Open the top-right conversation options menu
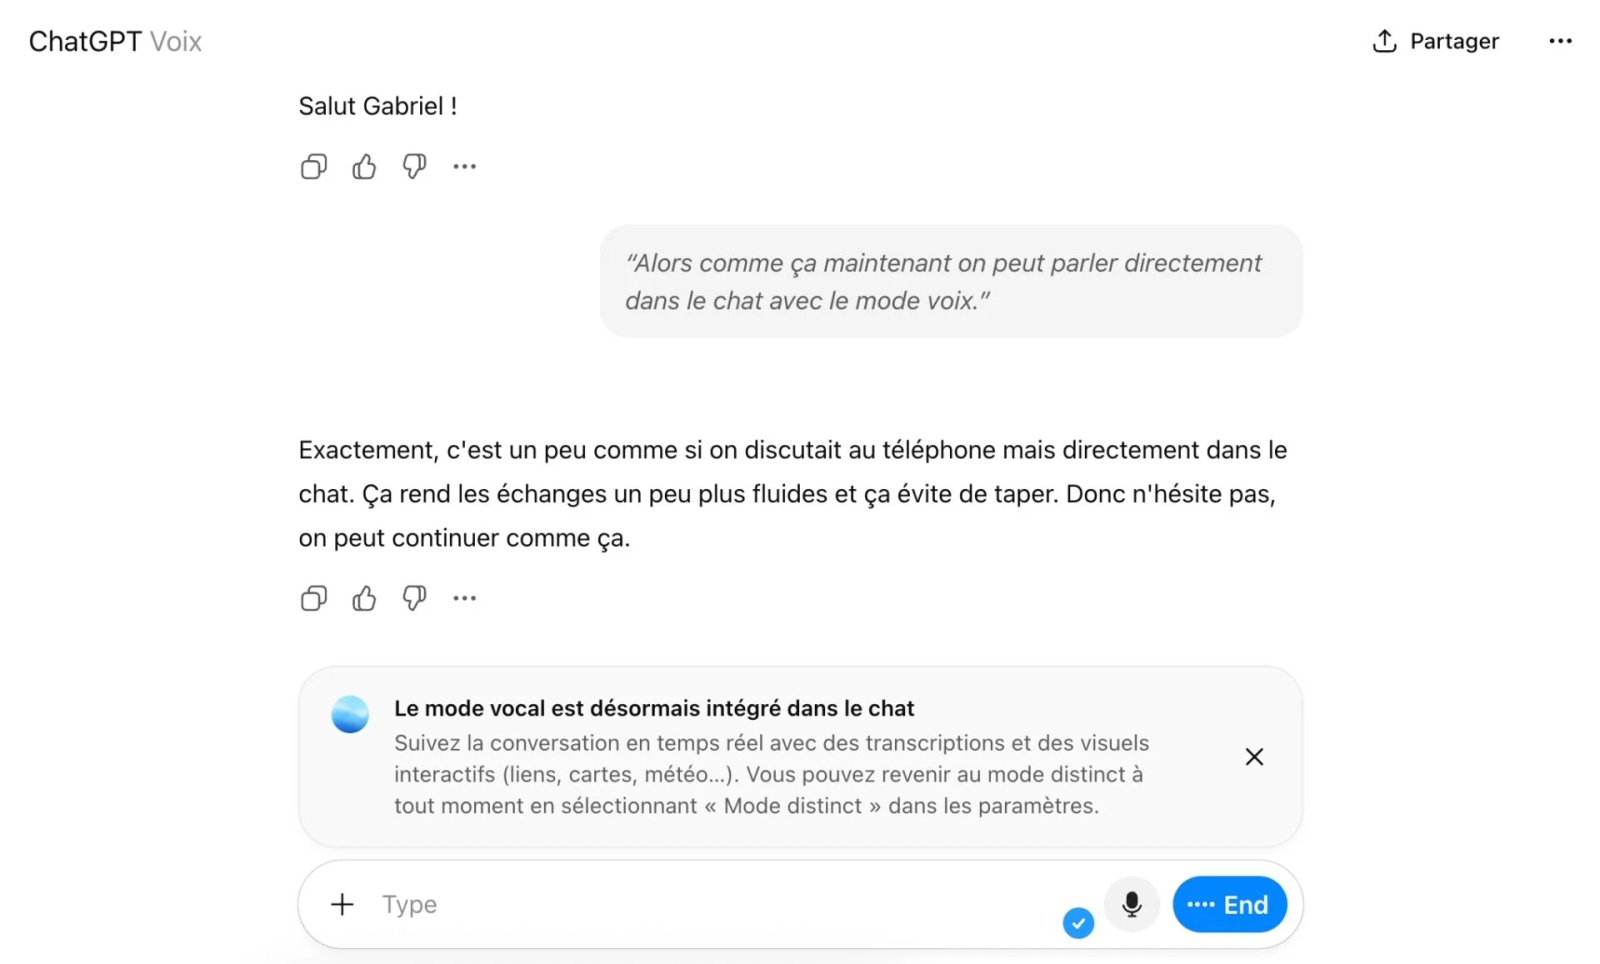Image resolution: width=1600 pixels, height=964 pixels. tap(1560, 41)
